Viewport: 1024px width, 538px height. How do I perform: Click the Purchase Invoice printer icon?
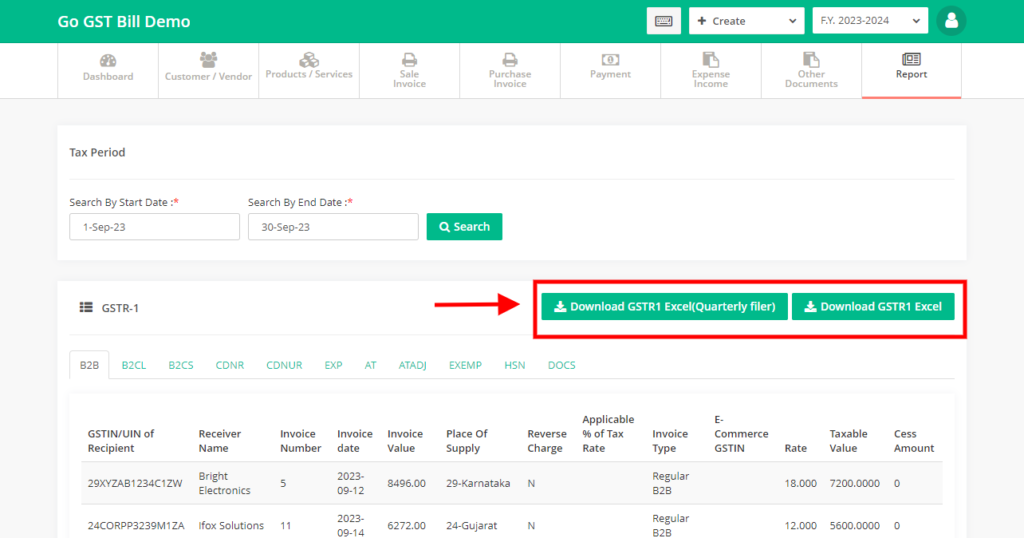(x=510, y=60)
